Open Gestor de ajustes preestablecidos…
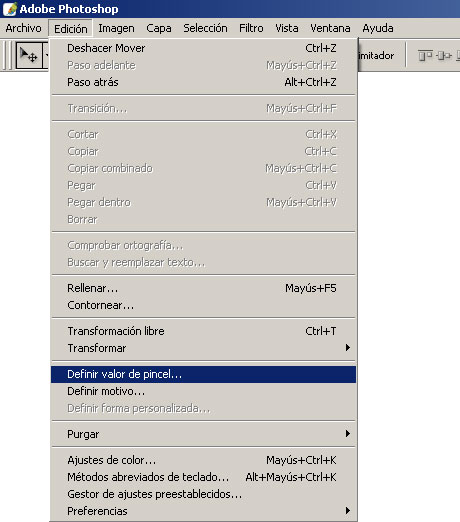460x522 pixels. click(x=203, y=494)
